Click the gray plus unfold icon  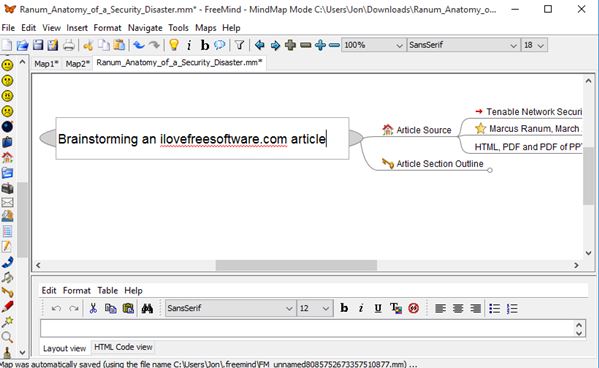(290, 45)
